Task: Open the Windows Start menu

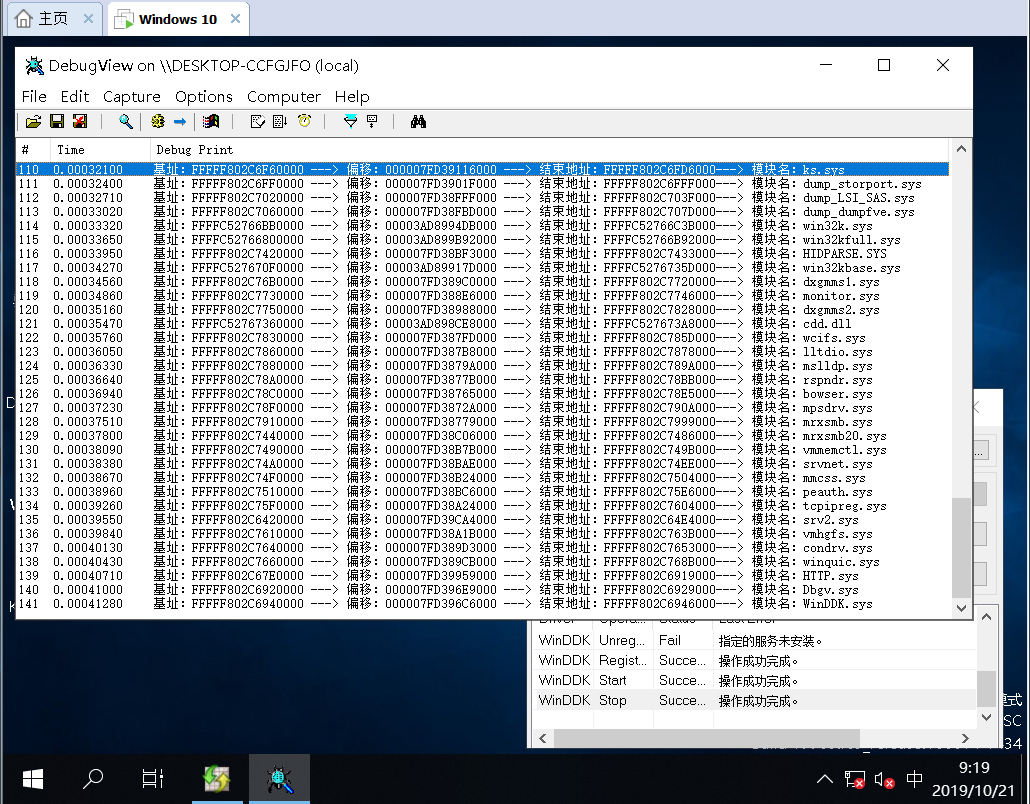Action: point(32,779)
